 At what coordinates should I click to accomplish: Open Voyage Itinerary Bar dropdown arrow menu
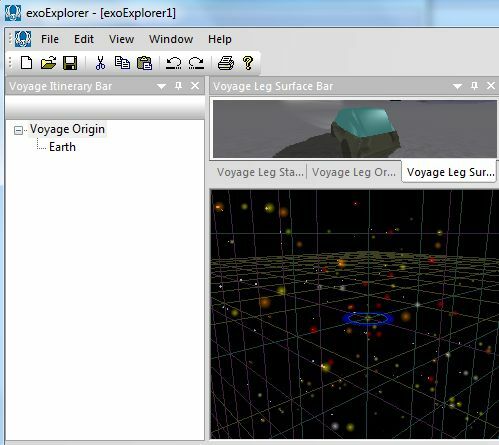[161, 86]
